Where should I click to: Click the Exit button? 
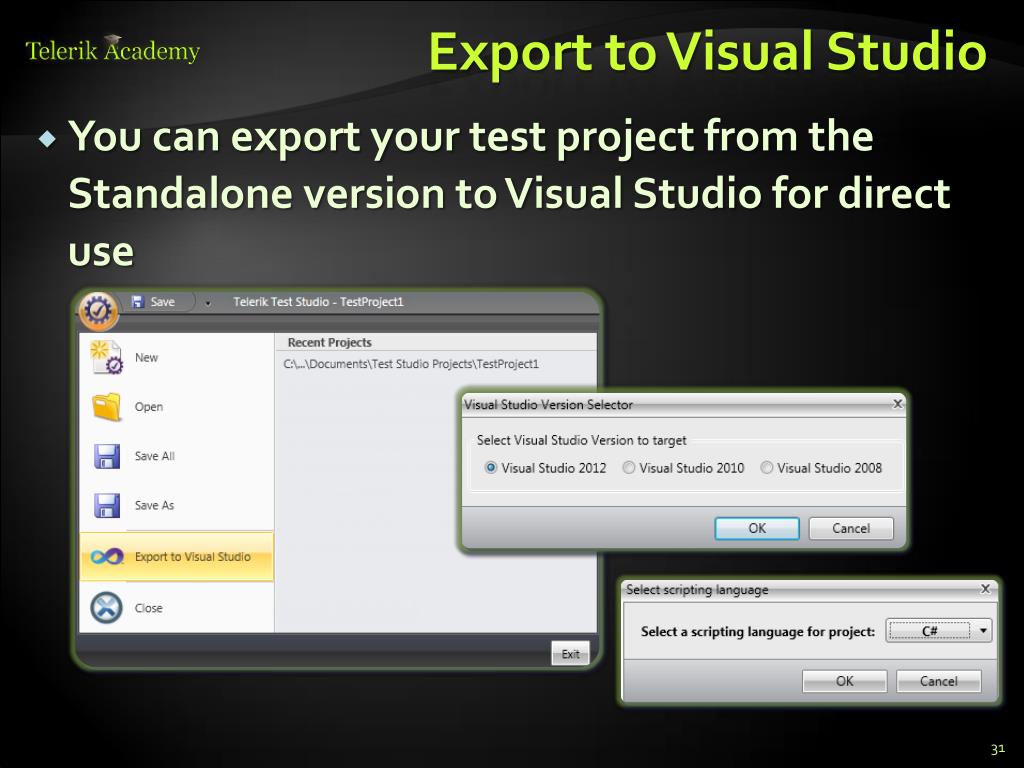570,654
